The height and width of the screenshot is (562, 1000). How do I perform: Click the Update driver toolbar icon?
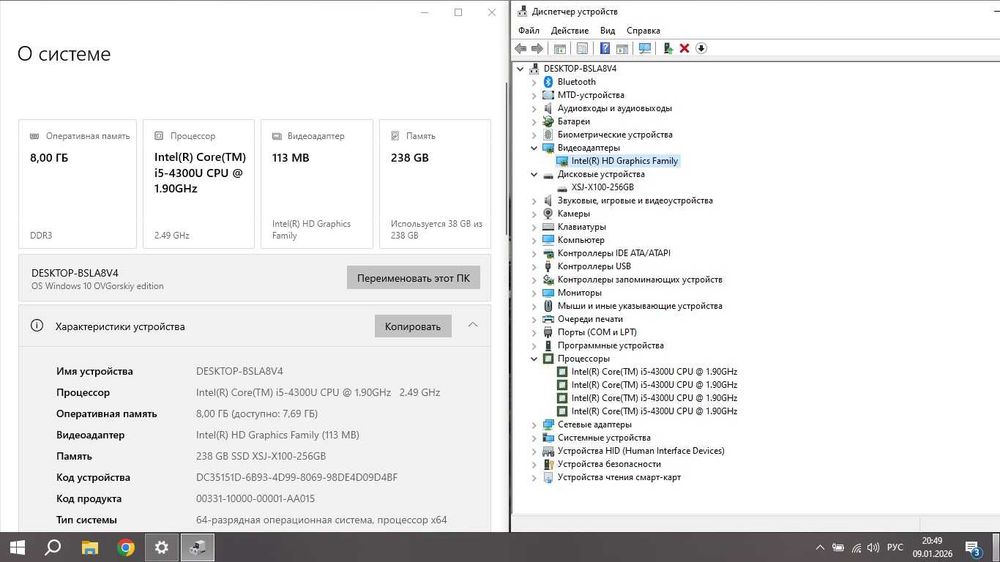coord(668,48)
